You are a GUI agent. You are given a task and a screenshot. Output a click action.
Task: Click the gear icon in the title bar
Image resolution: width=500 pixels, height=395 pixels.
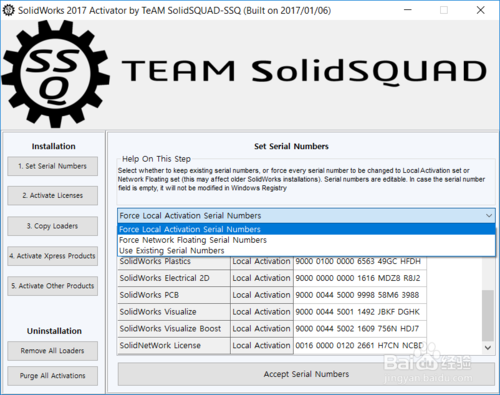pyautogui.click(x=8, y=10)
